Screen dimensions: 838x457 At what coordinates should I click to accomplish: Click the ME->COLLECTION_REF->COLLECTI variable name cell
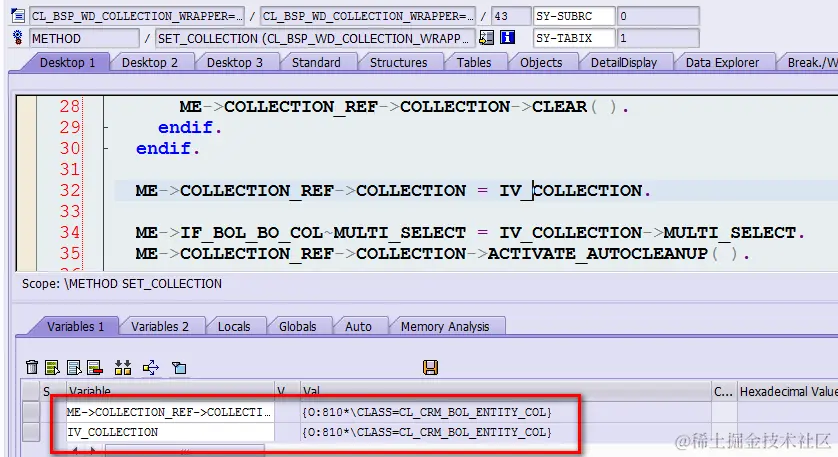tap(170, 412)
